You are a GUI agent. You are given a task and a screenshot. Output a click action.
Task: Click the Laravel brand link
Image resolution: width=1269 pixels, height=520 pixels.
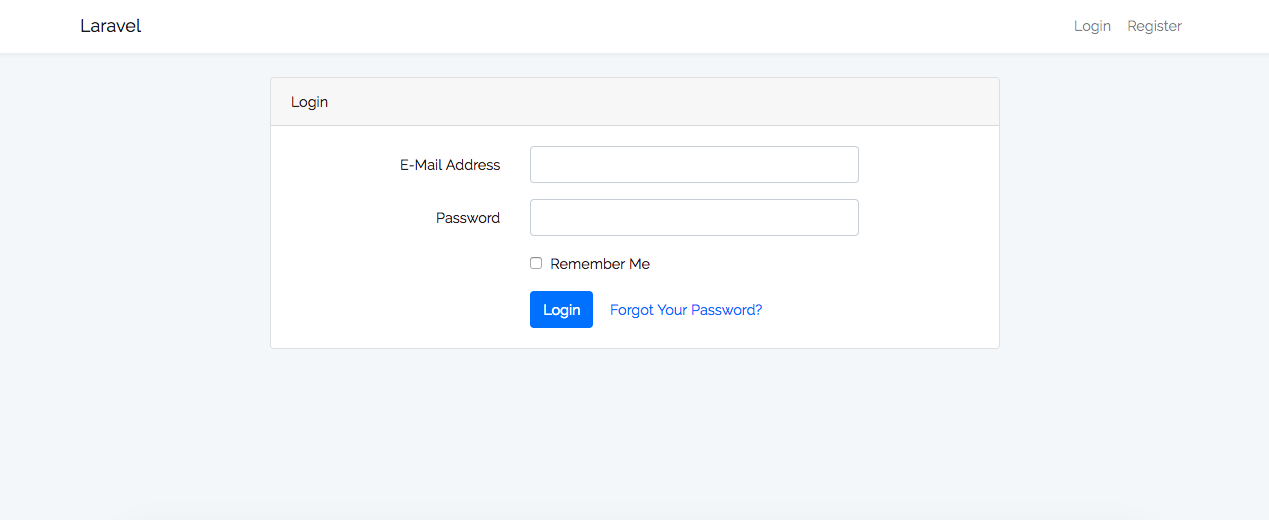(x=110, y=26)
